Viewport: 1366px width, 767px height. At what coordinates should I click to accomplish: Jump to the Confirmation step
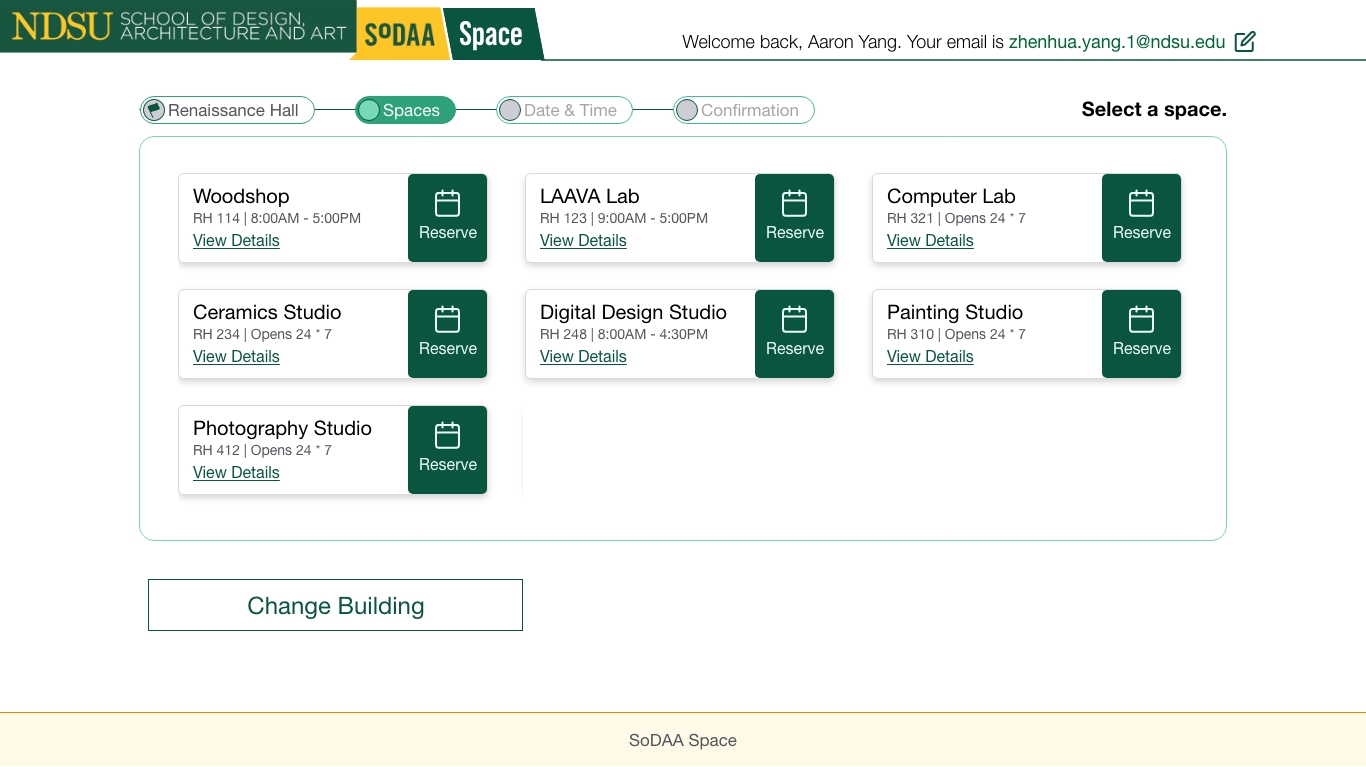tap(744, 110)
